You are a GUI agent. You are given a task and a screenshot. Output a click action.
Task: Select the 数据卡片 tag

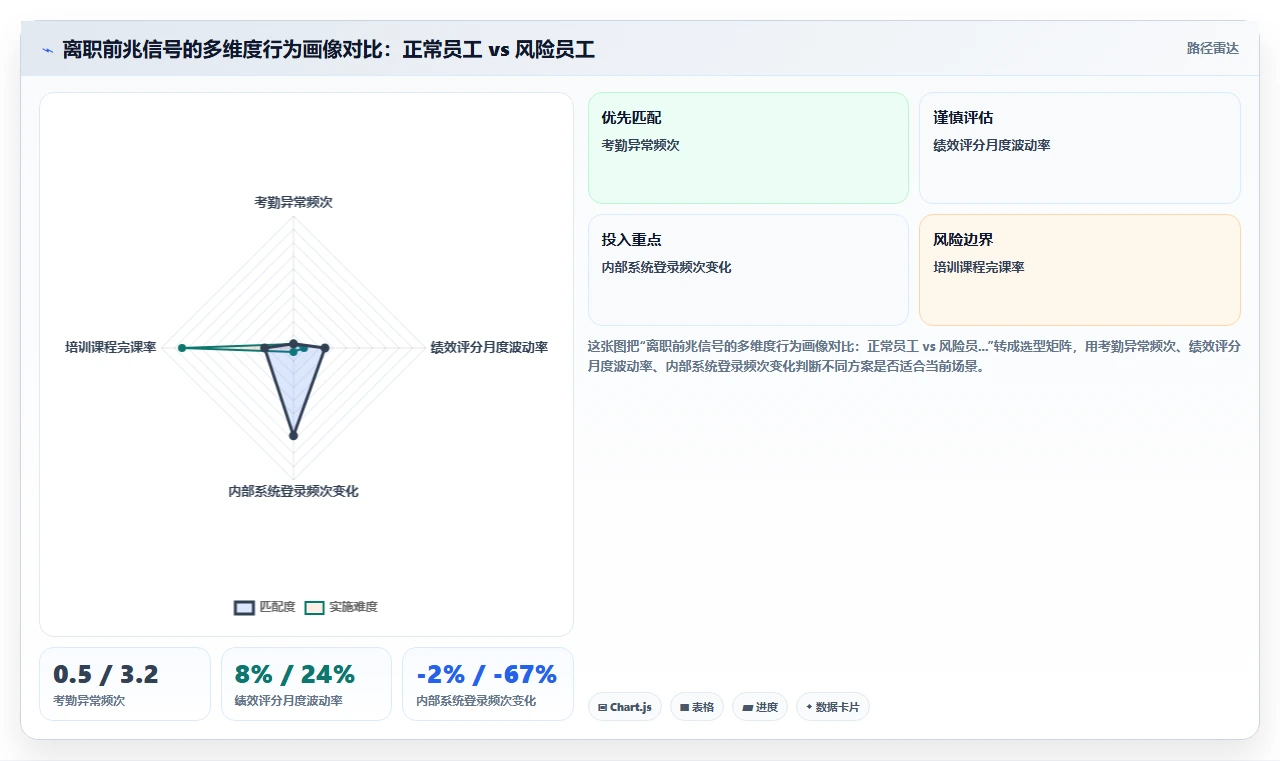(833, 707)
